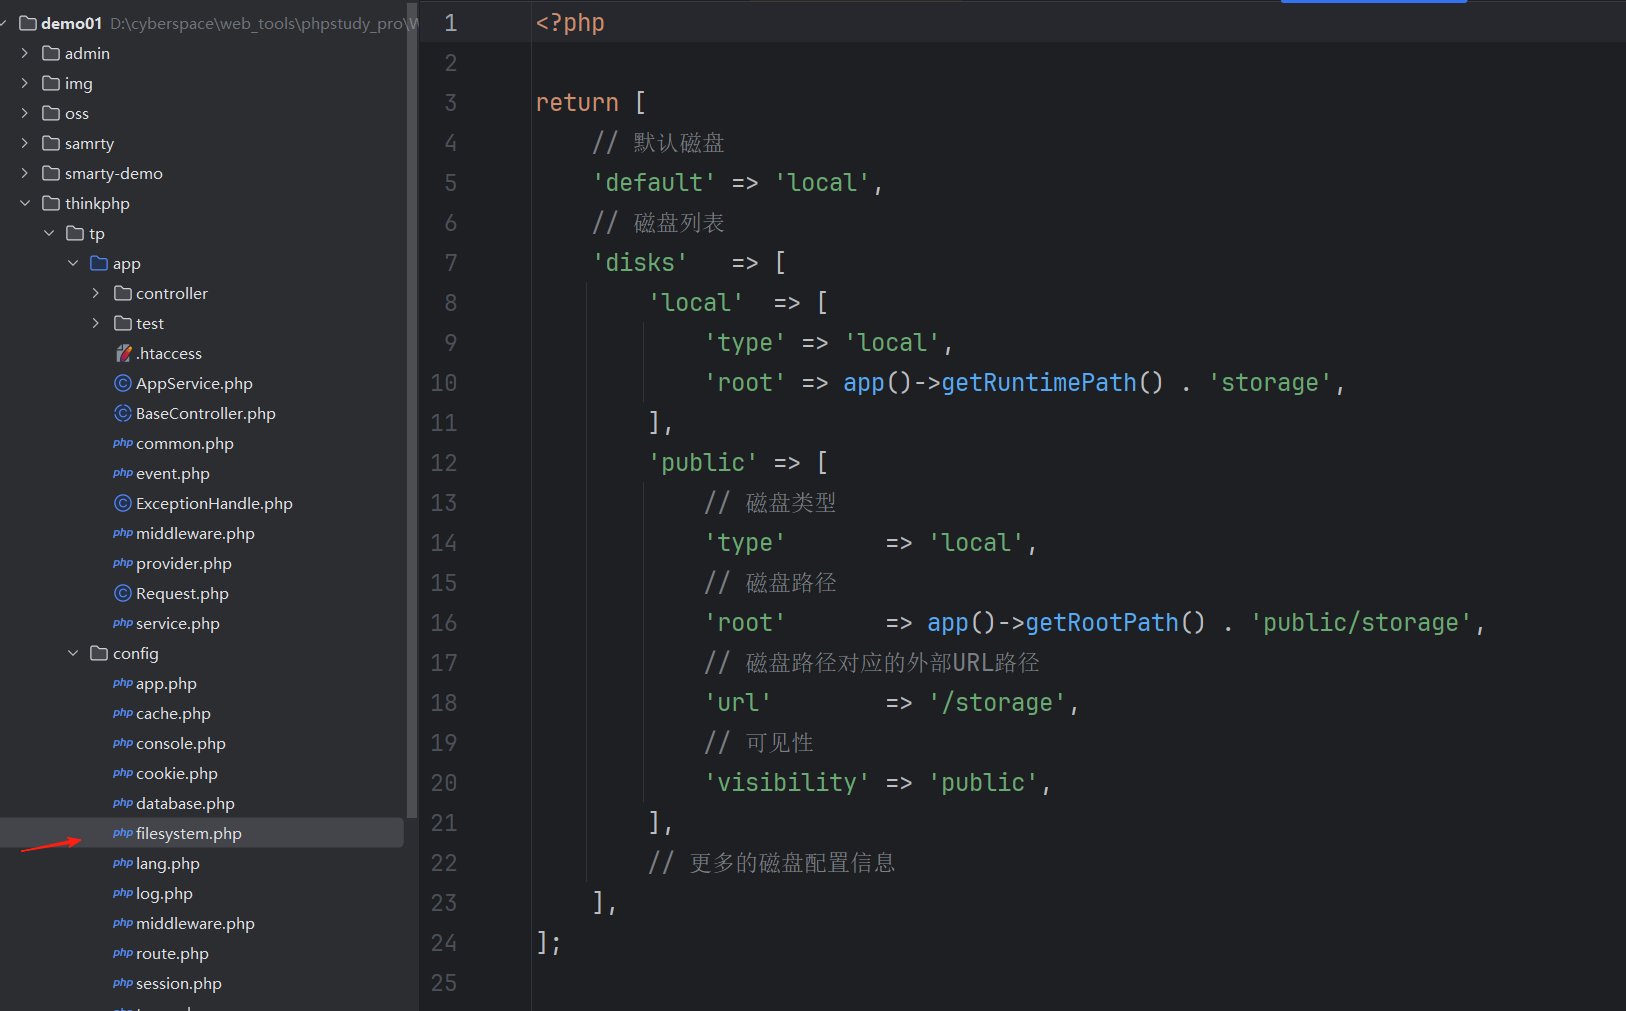The height and width of the screenshot is (1011, 1626).
Task: Open console.php in config
Action: point(181,743)
